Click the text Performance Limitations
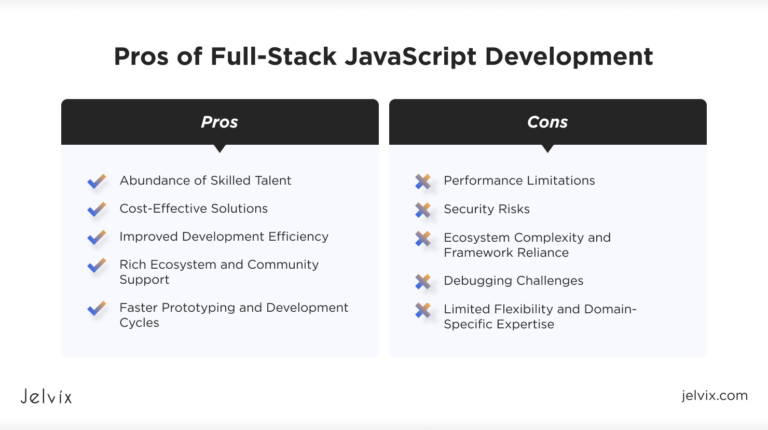768x430 pixels. pyautogui.click(x=519, y=181)
